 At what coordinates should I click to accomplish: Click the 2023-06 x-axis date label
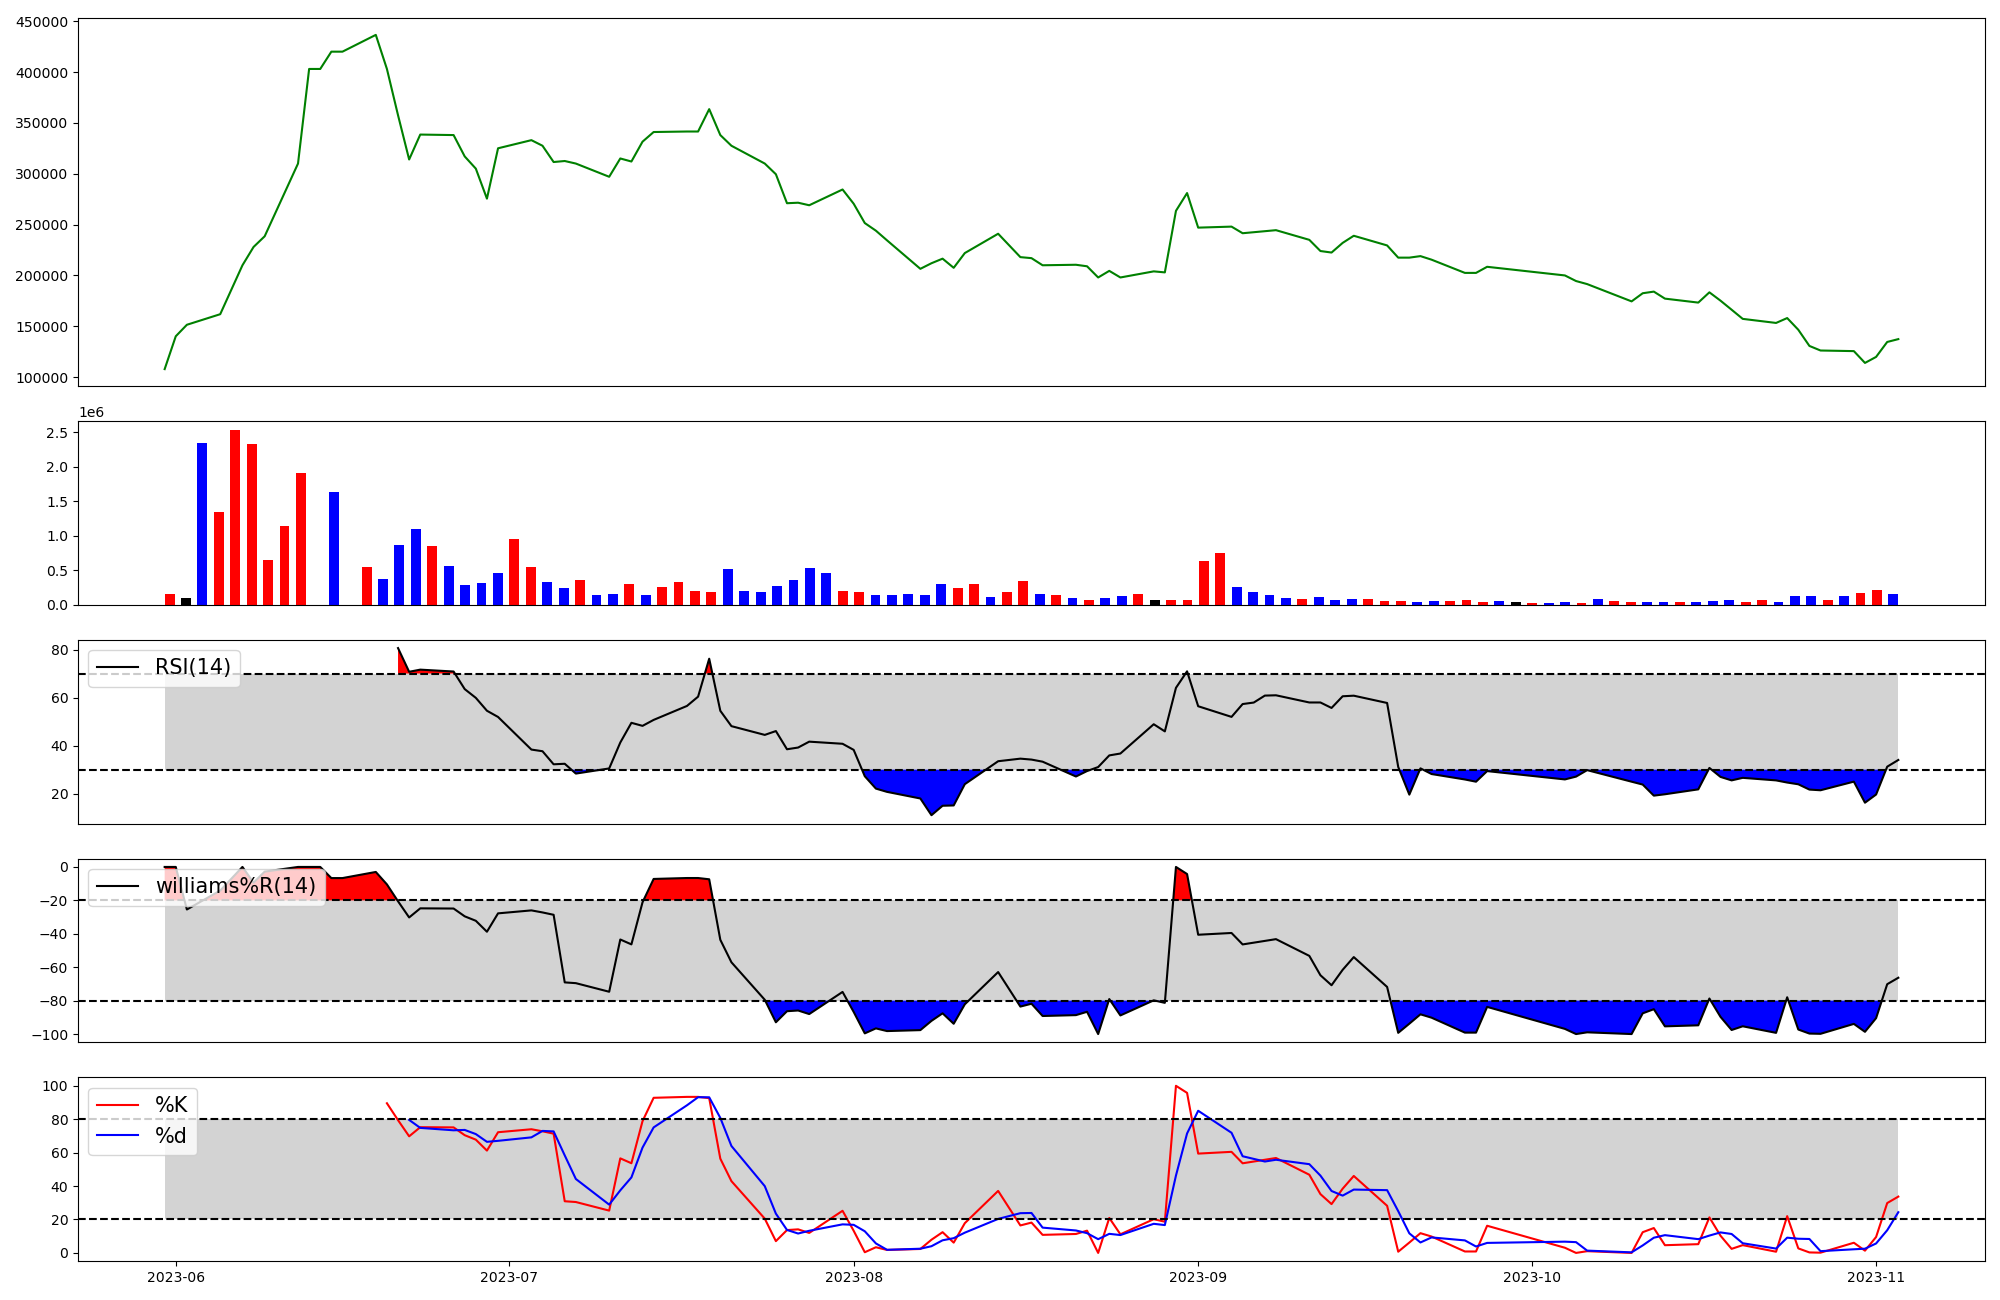176,1277
